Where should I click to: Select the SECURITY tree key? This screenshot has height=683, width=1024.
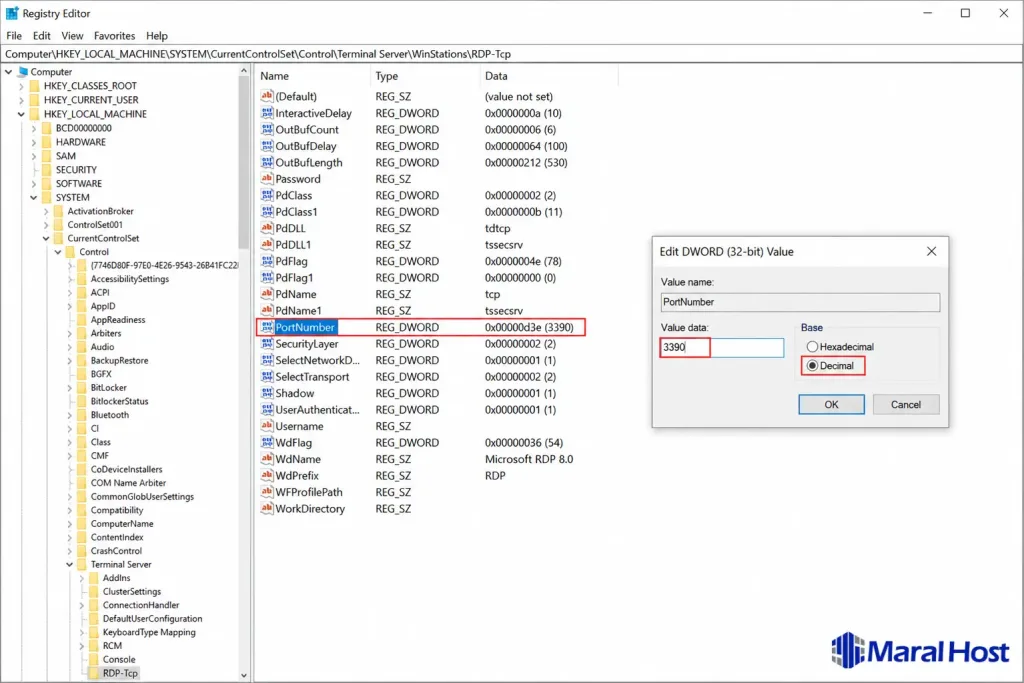click(x=76, y=170)
